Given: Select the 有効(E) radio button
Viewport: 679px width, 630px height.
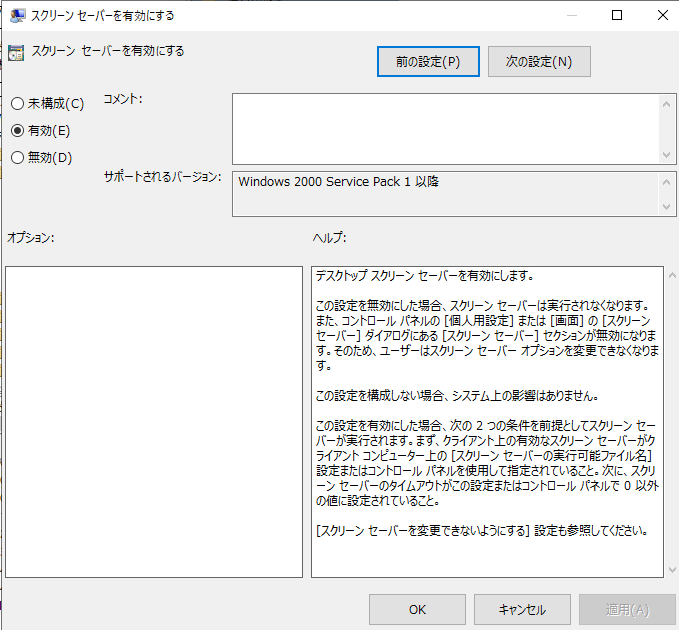Looking at the screenshot, I should (x=17, y=131).
